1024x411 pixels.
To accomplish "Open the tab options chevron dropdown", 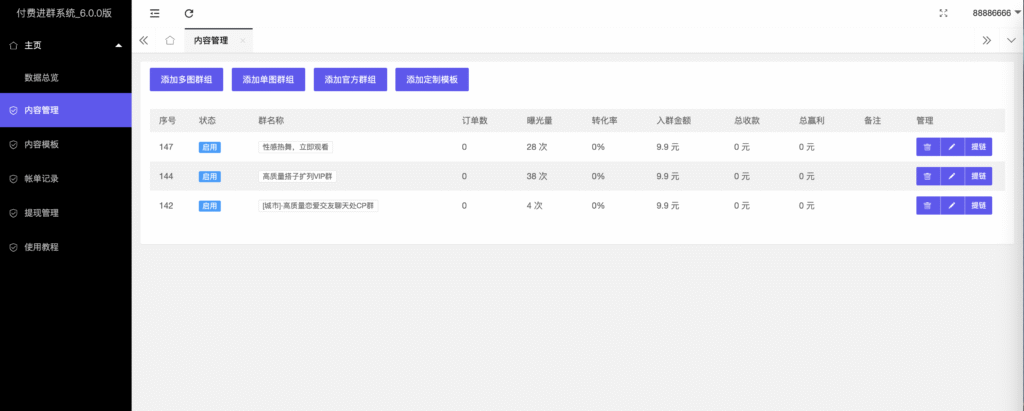I will coord(1010,41).
